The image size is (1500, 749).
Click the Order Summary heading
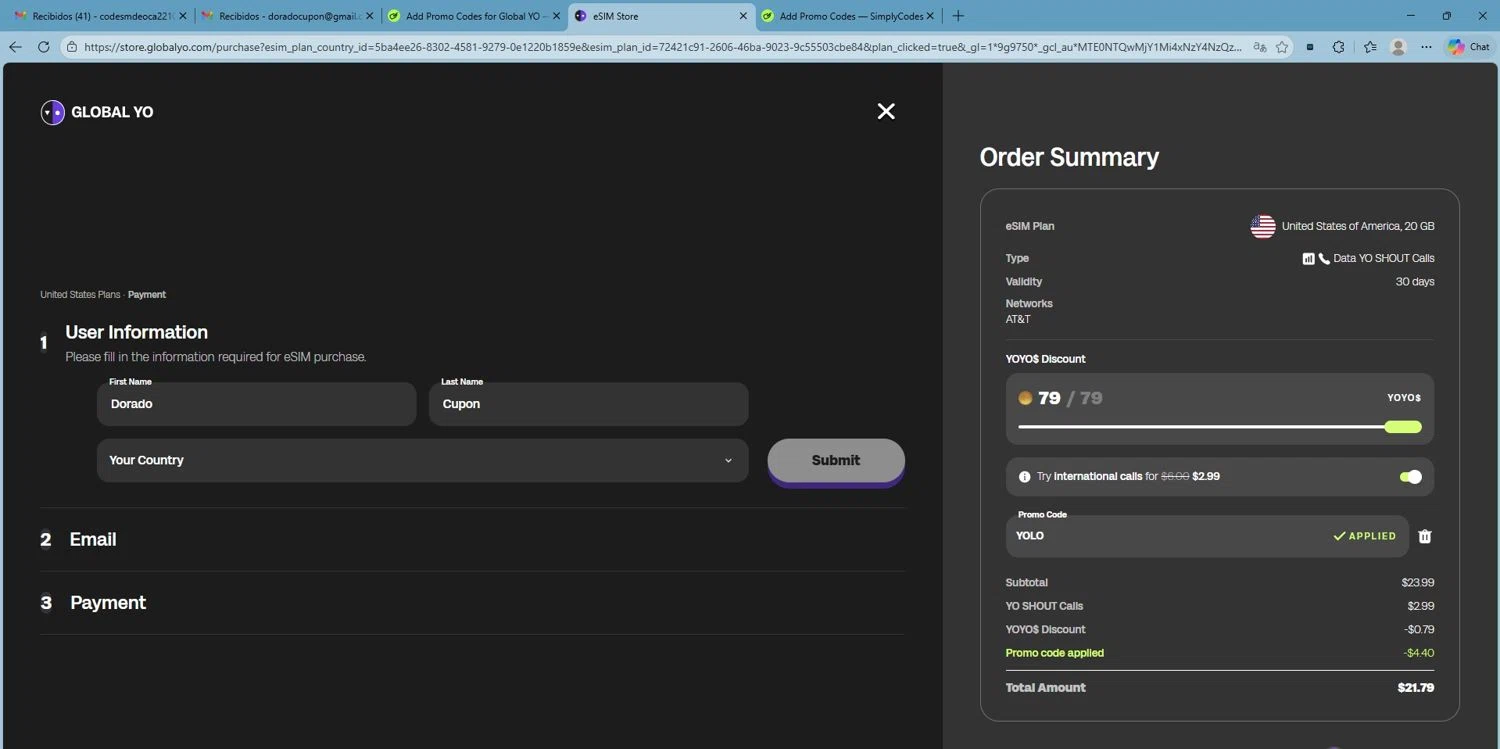click(x=1069, y=157)
